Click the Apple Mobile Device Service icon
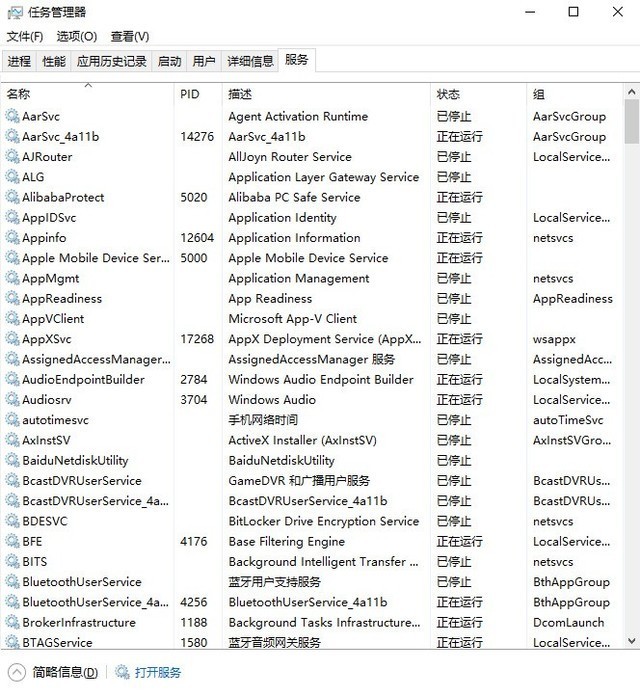The image size is (640, 696). (x=12, y=258)
